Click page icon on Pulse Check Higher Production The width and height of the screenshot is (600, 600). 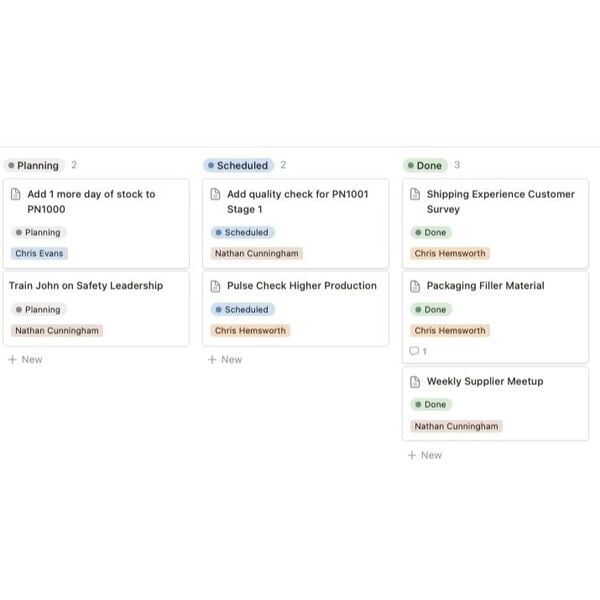pyautogui.click(x=216, y=286)
